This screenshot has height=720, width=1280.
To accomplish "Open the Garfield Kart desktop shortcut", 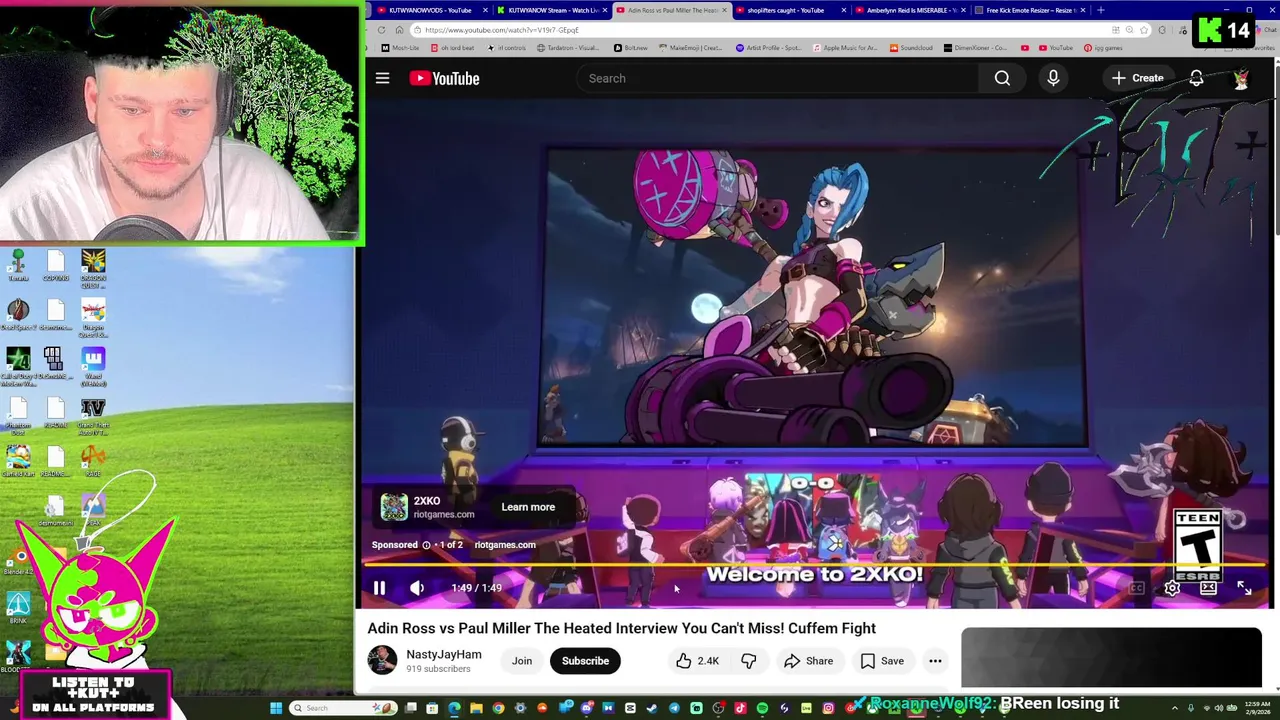I will pyautogui.click(x=18, y=461).
